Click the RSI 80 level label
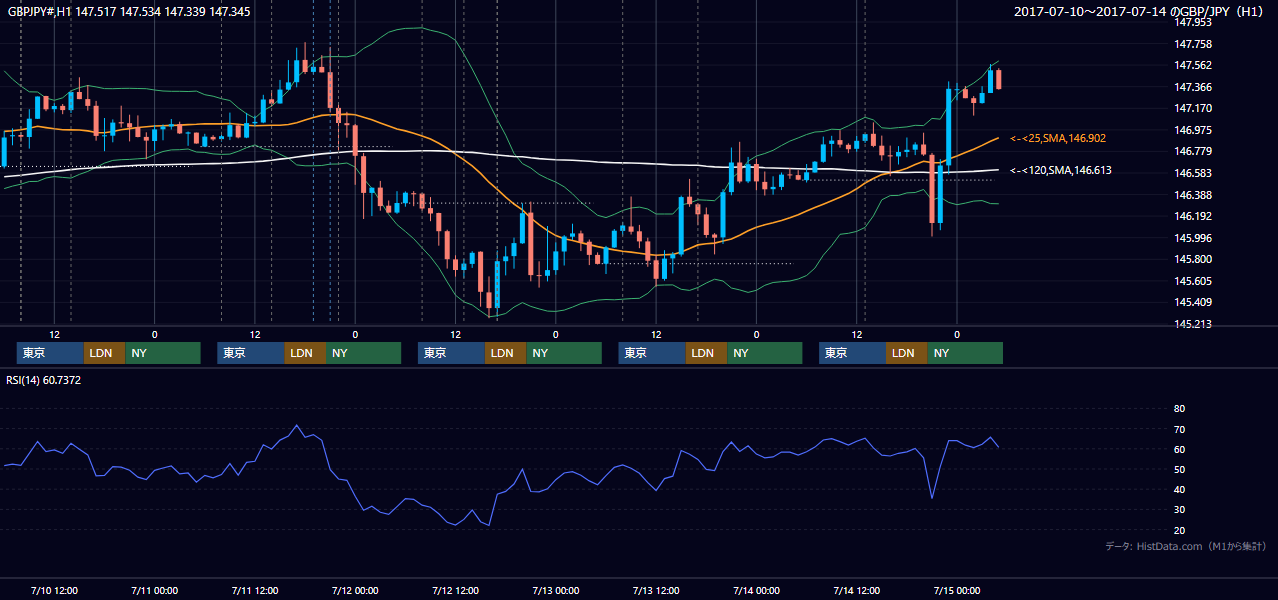This screenshot has width=1278, height=600. pyautogui.click(x=1179, y=409)
